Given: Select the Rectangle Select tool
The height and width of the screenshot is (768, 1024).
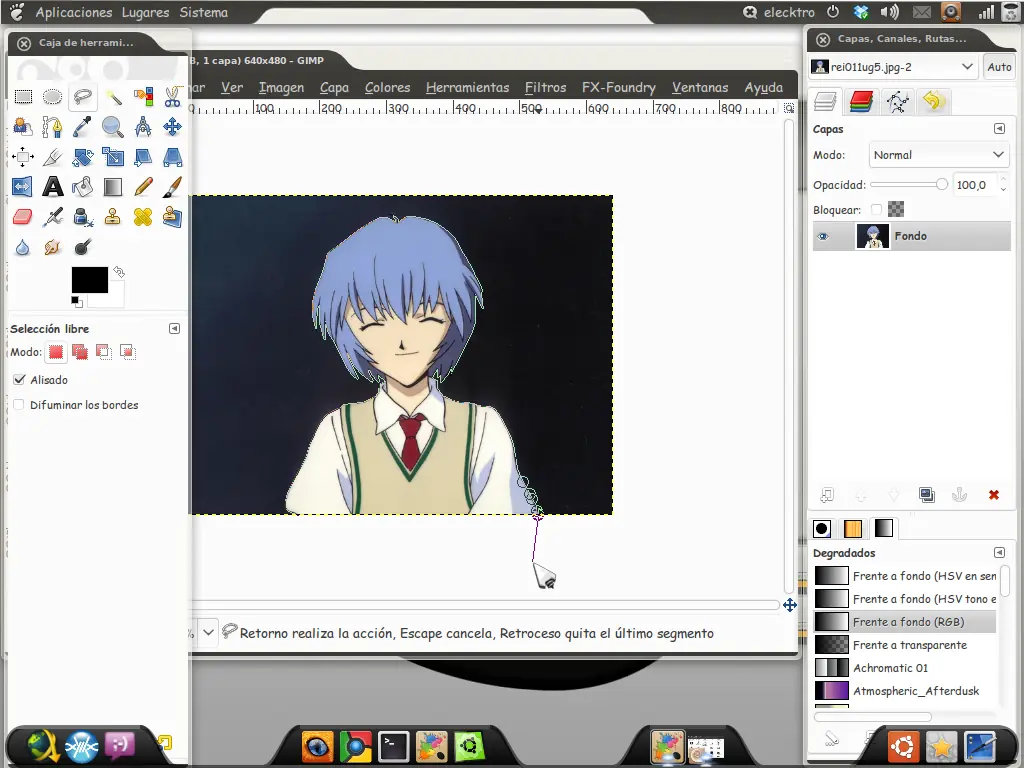Looking at the screenshot, I should (23, 97).
